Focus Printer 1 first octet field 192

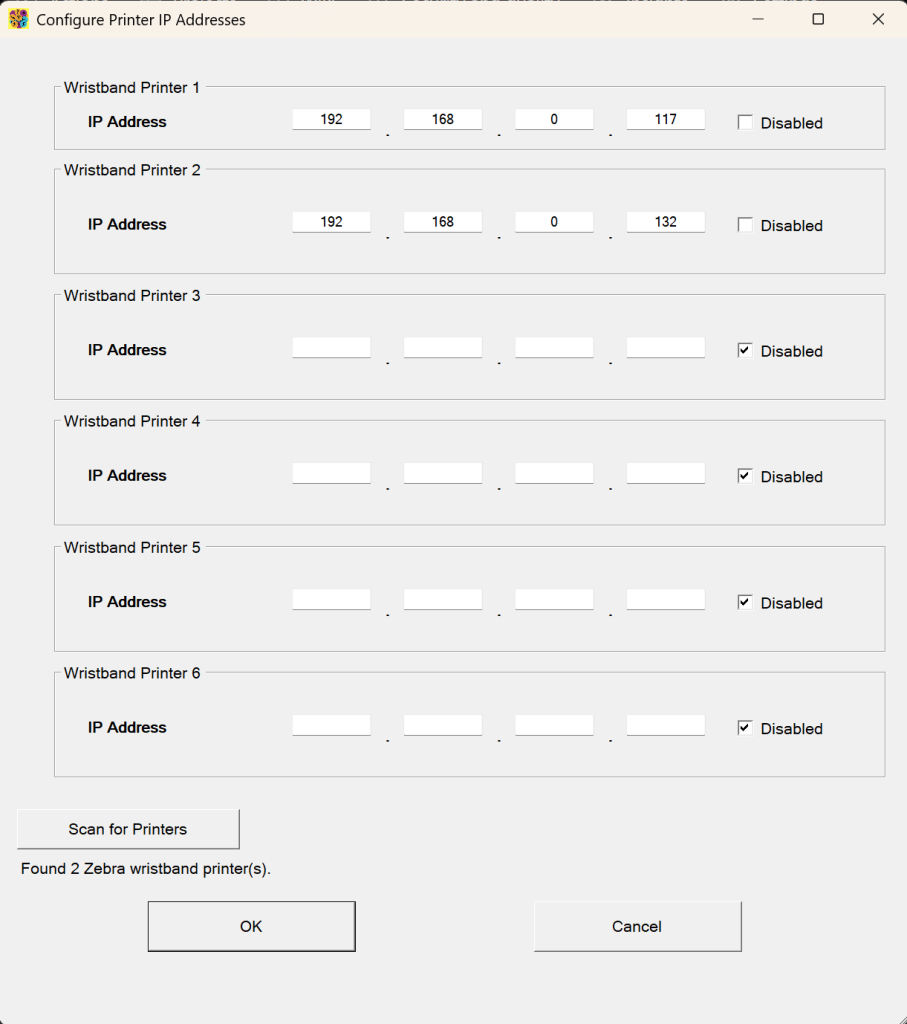tap(331, 119)
